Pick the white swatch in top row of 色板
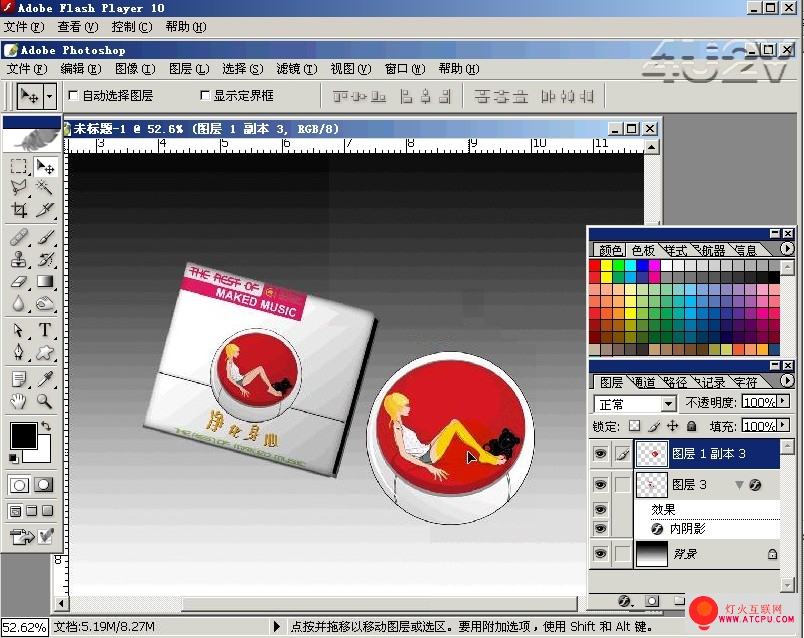804x638 pixels. (x=667, y=265)
